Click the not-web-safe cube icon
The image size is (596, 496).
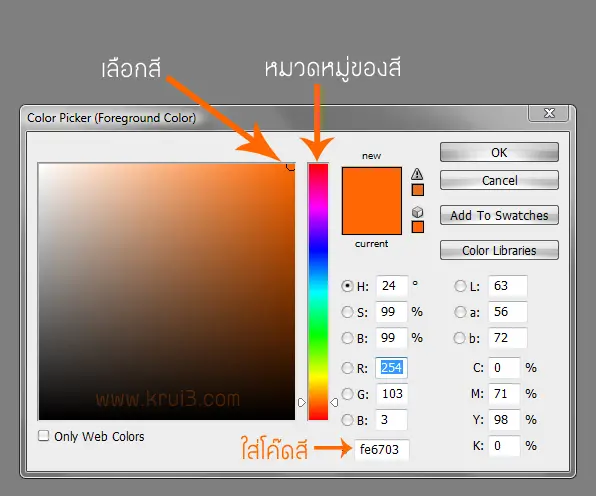click(x=417, y=212)
